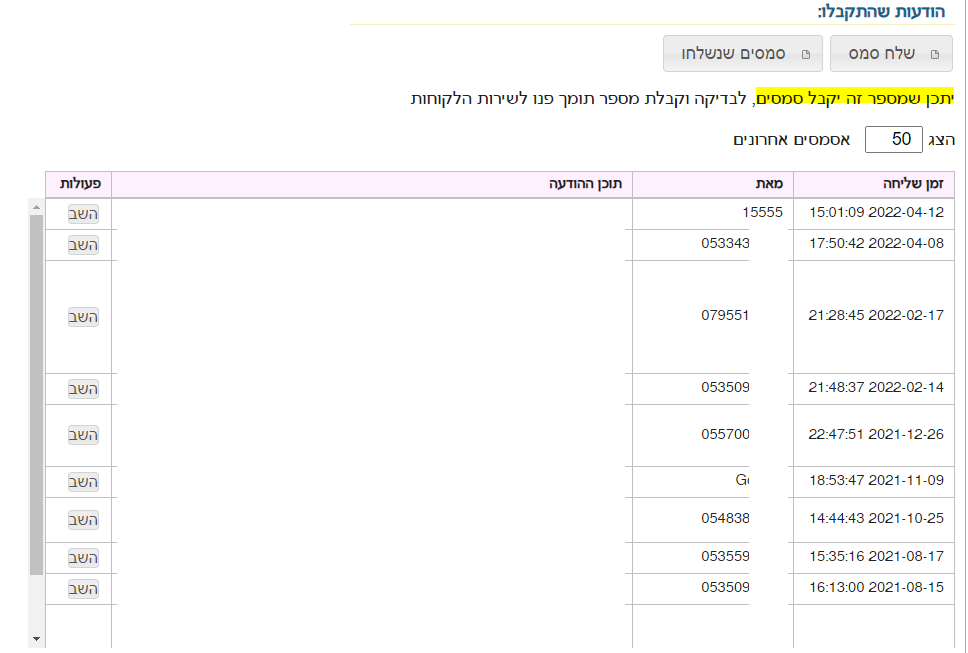
Task: Click the שלח סמס button
Action: coord(890,53)
